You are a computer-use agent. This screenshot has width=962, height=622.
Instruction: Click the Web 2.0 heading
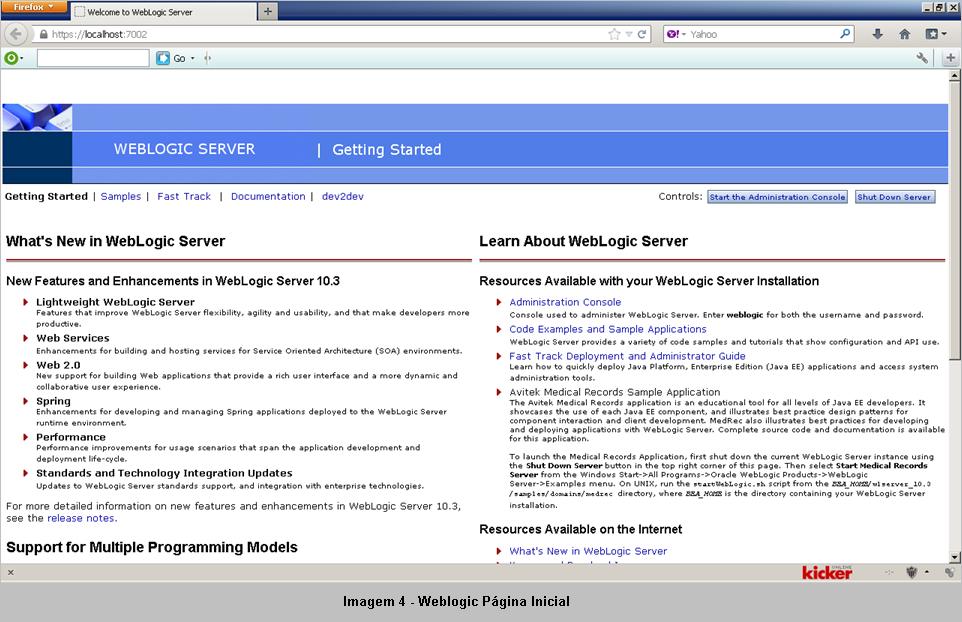58,365
